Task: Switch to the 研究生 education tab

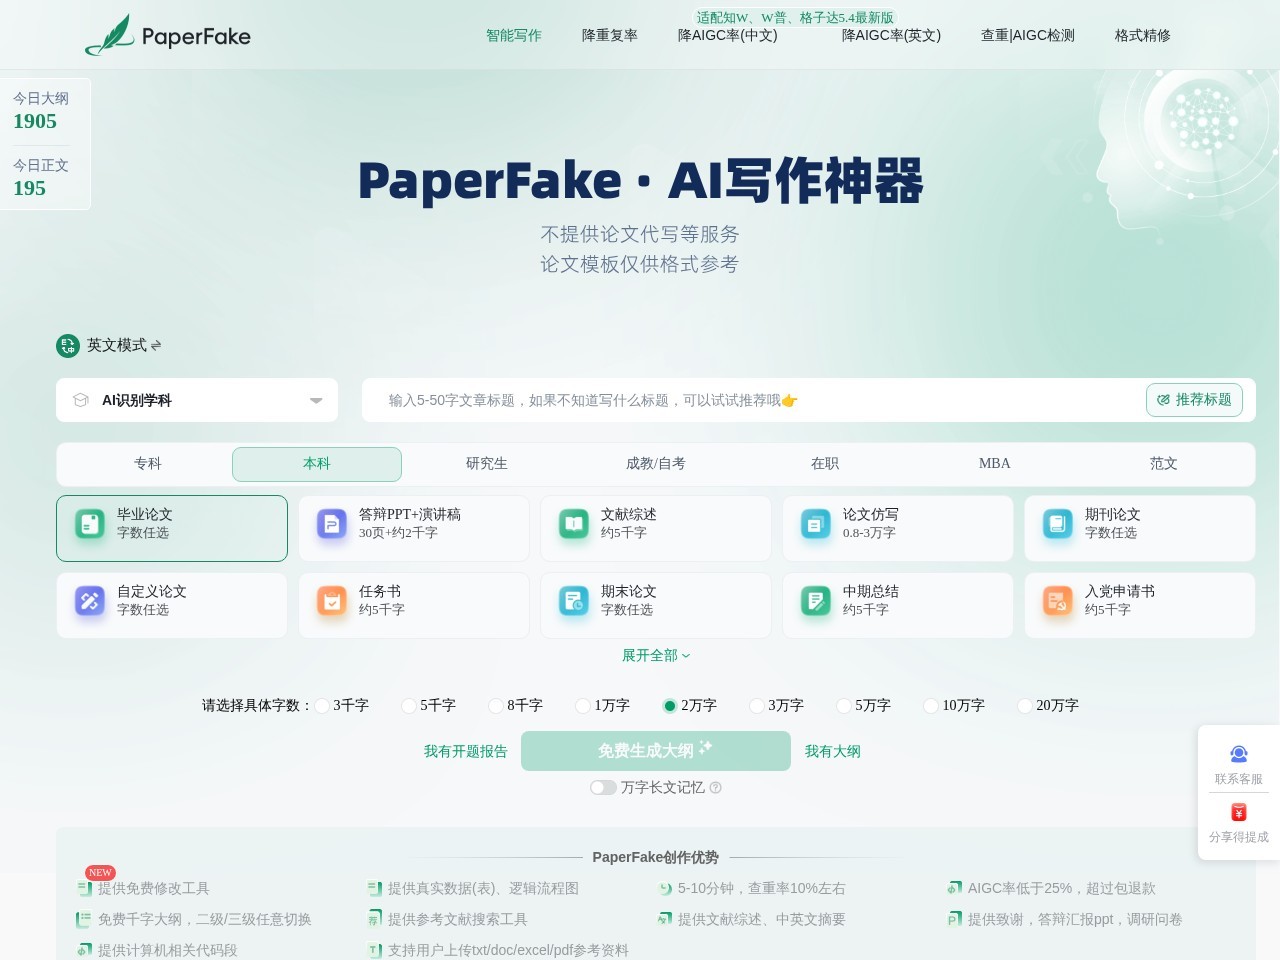Action: [487, 464]
